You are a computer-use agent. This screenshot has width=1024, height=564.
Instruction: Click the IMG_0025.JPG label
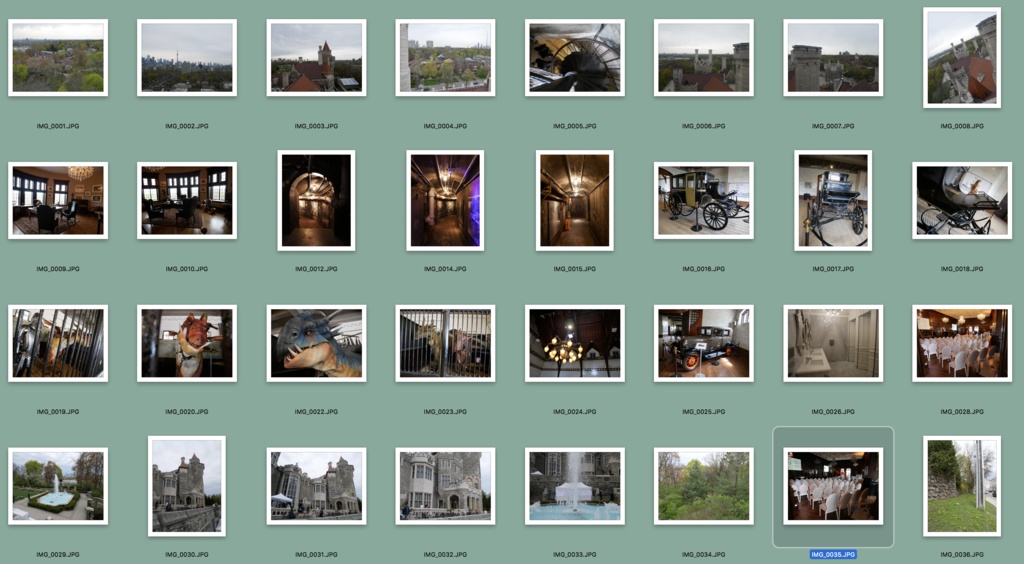(x=703, y=412)
